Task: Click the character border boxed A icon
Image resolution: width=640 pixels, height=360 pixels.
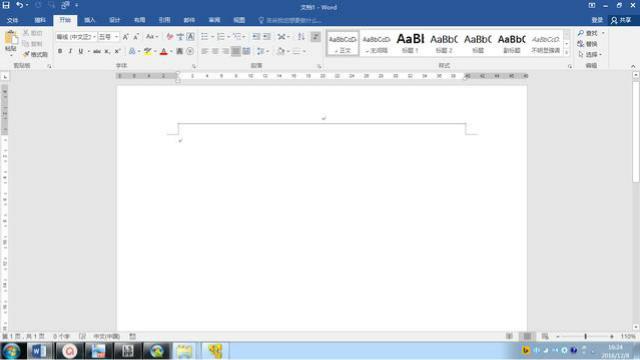Action: tap(190, 37)
